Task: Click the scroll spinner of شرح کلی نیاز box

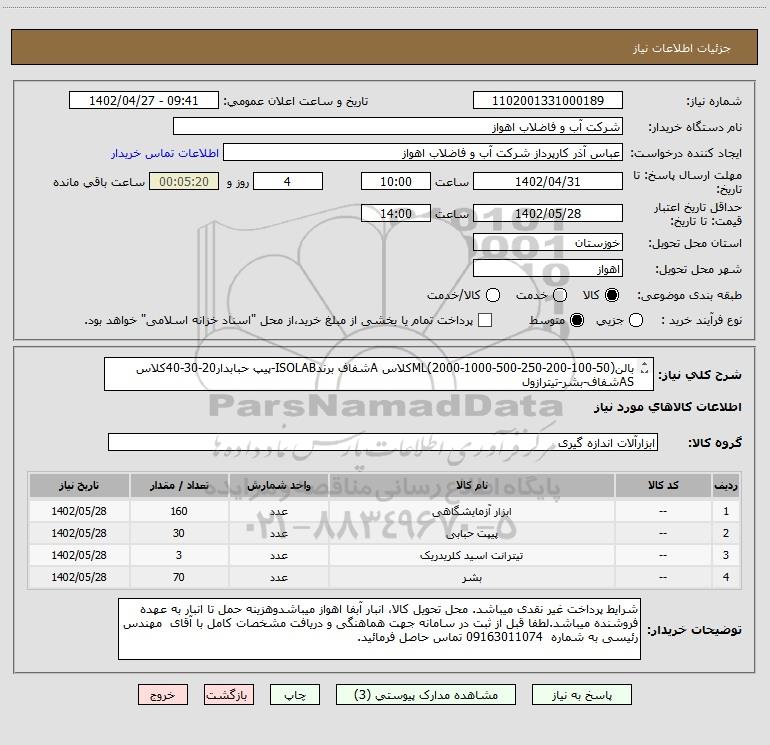Action: tap(645, 367)
